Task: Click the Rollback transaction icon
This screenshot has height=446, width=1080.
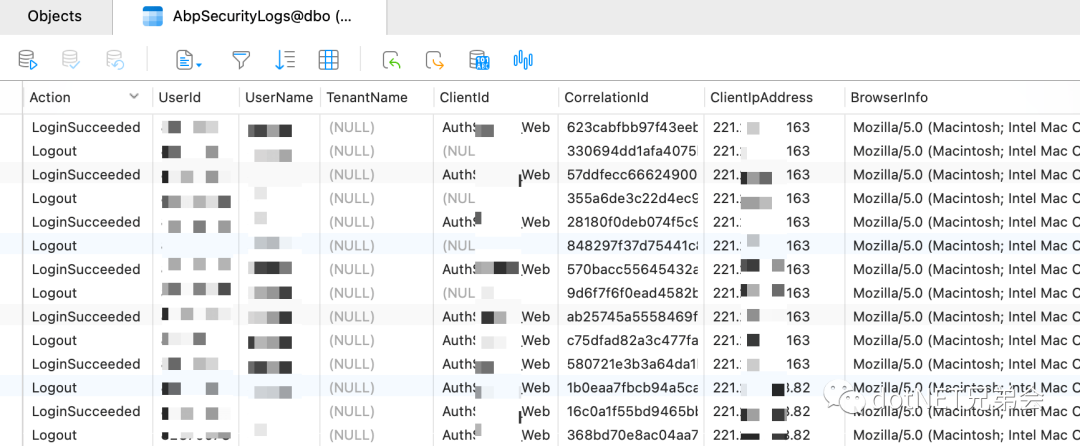Action: coord(114,60)
